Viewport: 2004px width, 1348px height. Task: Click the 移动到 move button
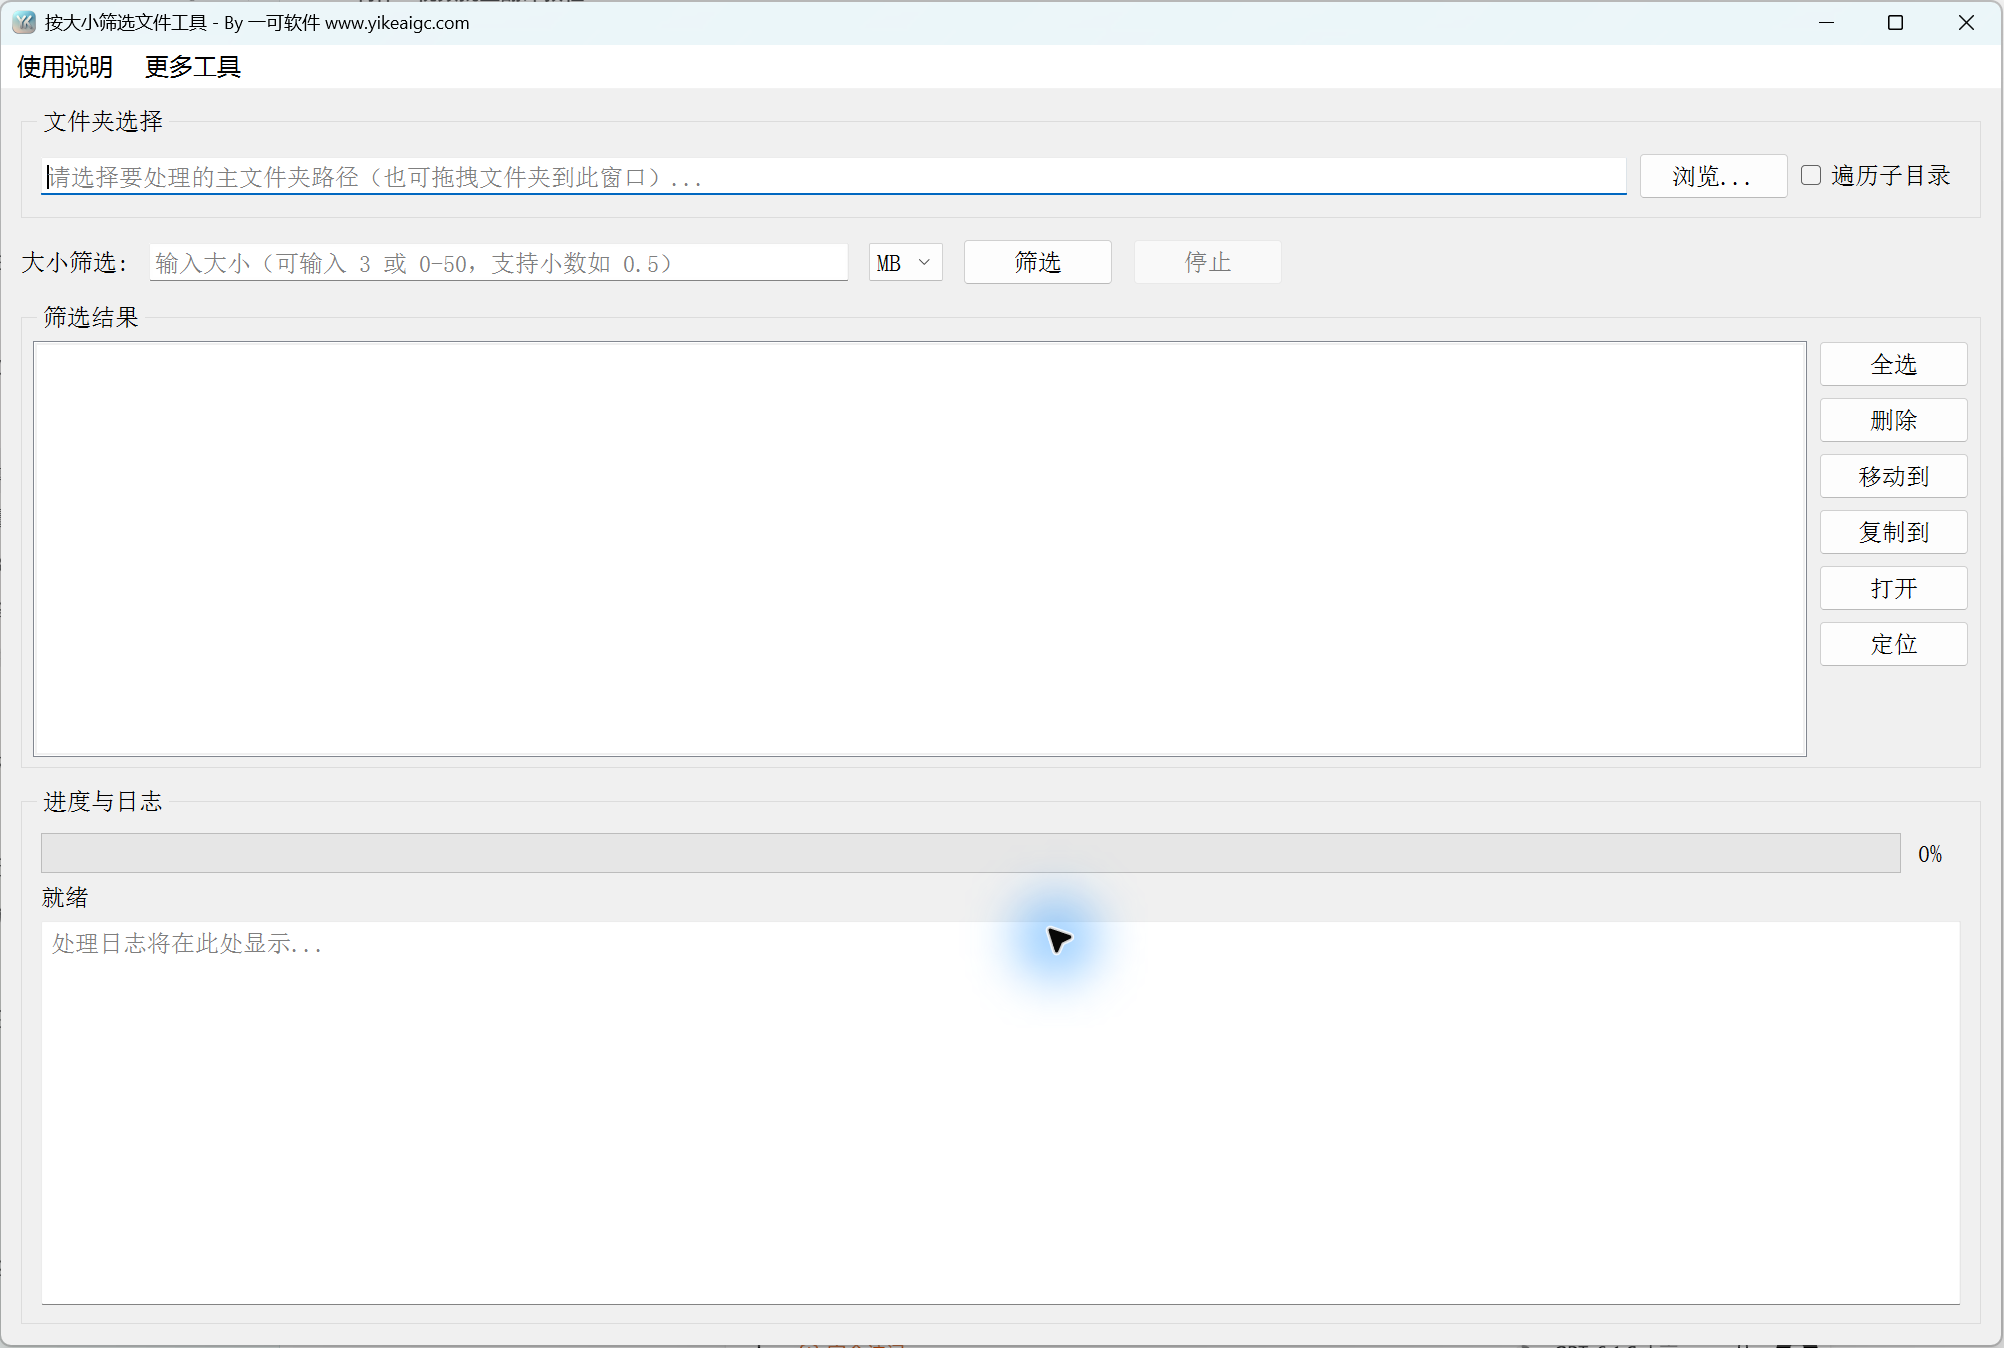click(x=1893, y=476)
